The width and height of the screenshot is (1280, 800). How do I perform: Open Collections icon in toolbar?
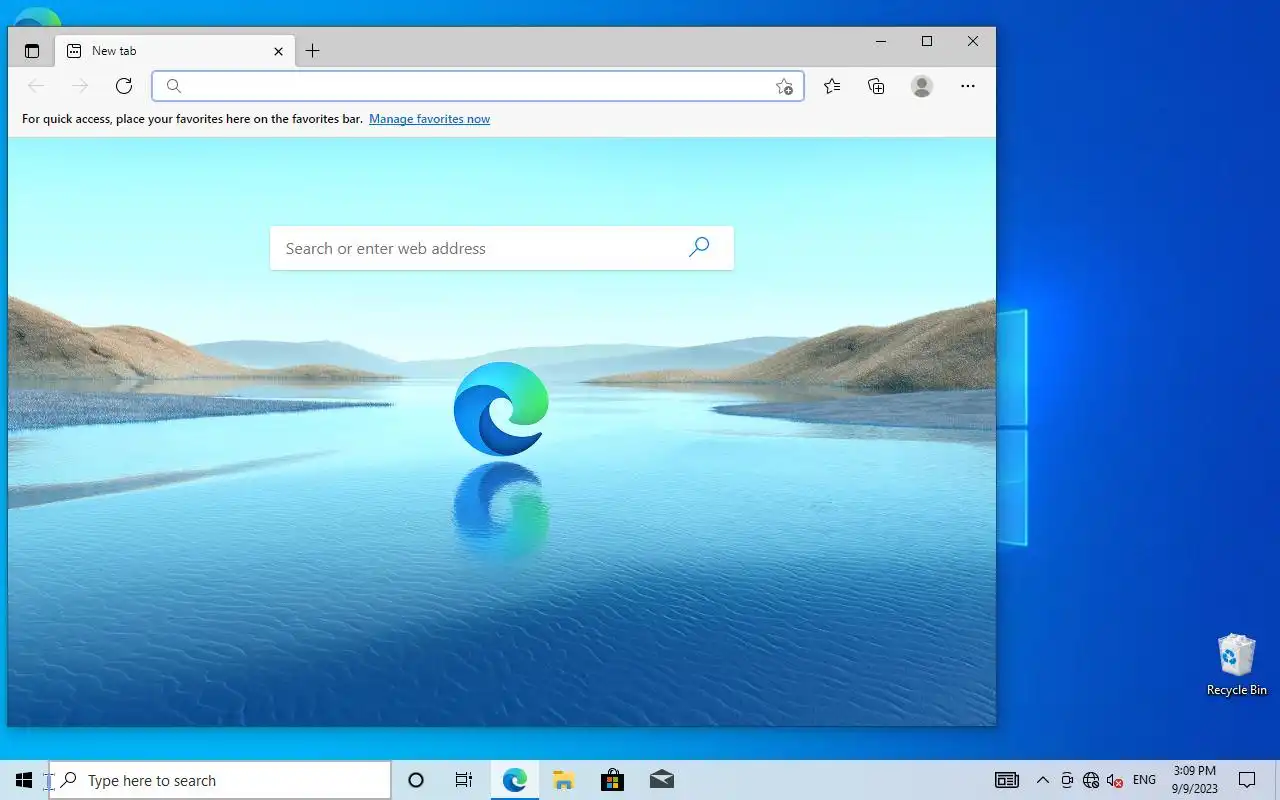click(x=876, y=86)
